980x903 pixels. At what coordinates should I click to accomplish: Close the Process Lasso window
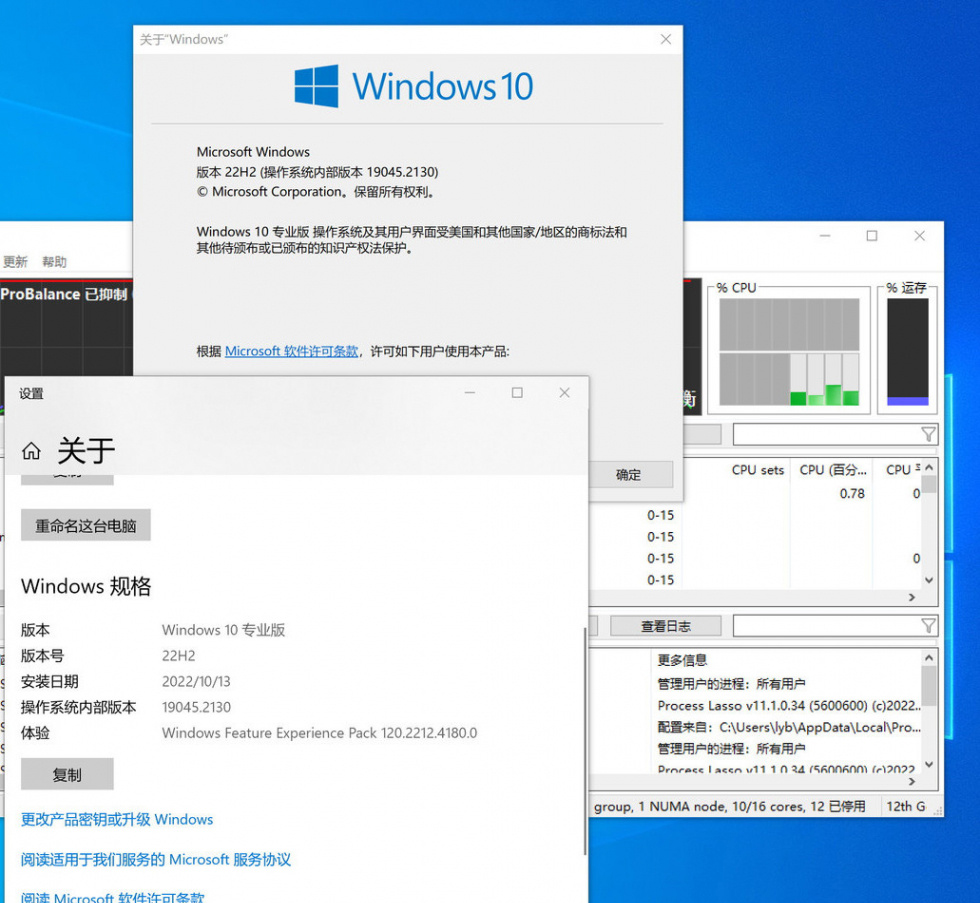click(919, 236)
